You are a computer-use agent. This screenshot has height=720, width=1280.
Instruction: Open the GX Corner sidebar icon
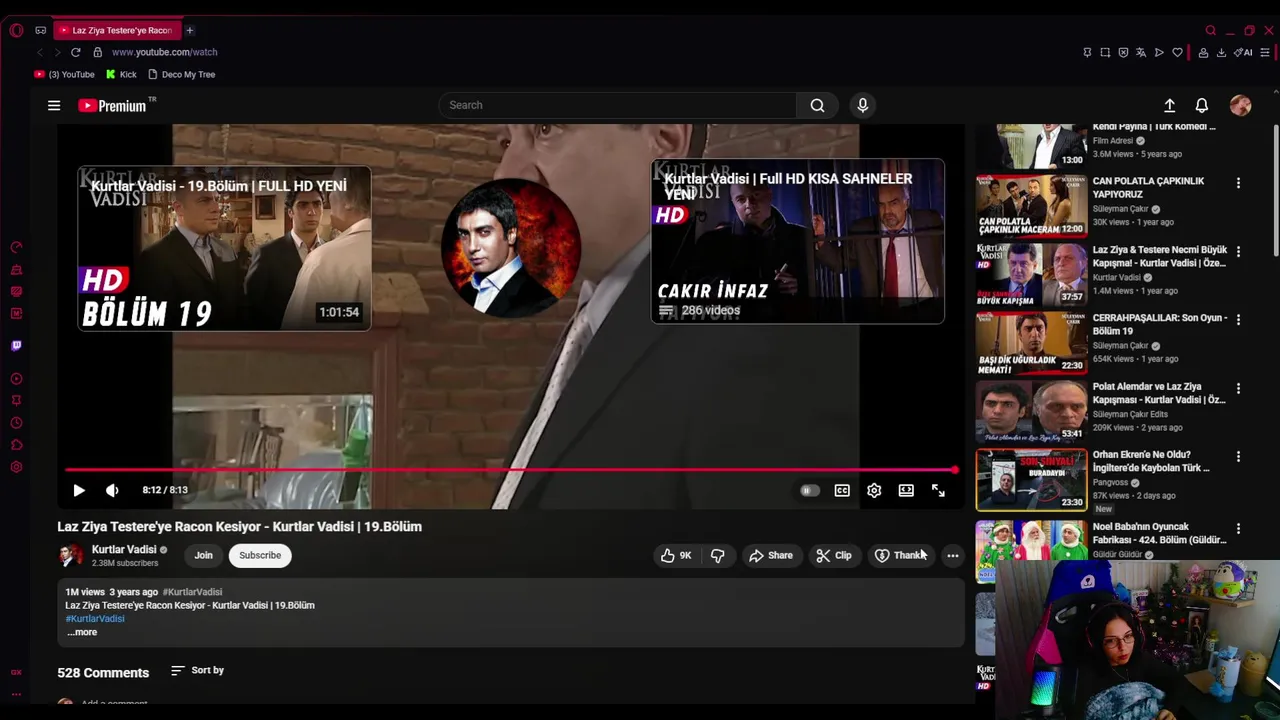click(x=16, y=672)
